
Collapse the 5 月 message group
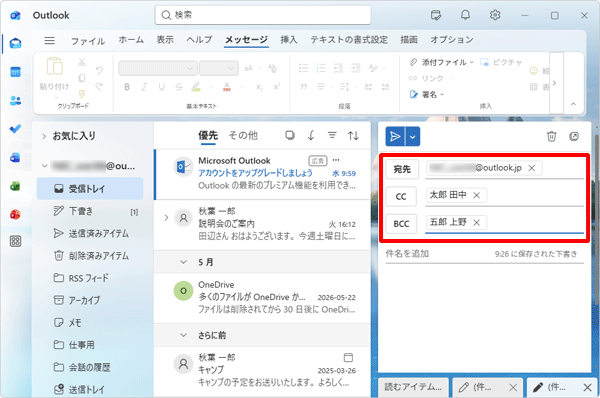(x=184, y=262)
